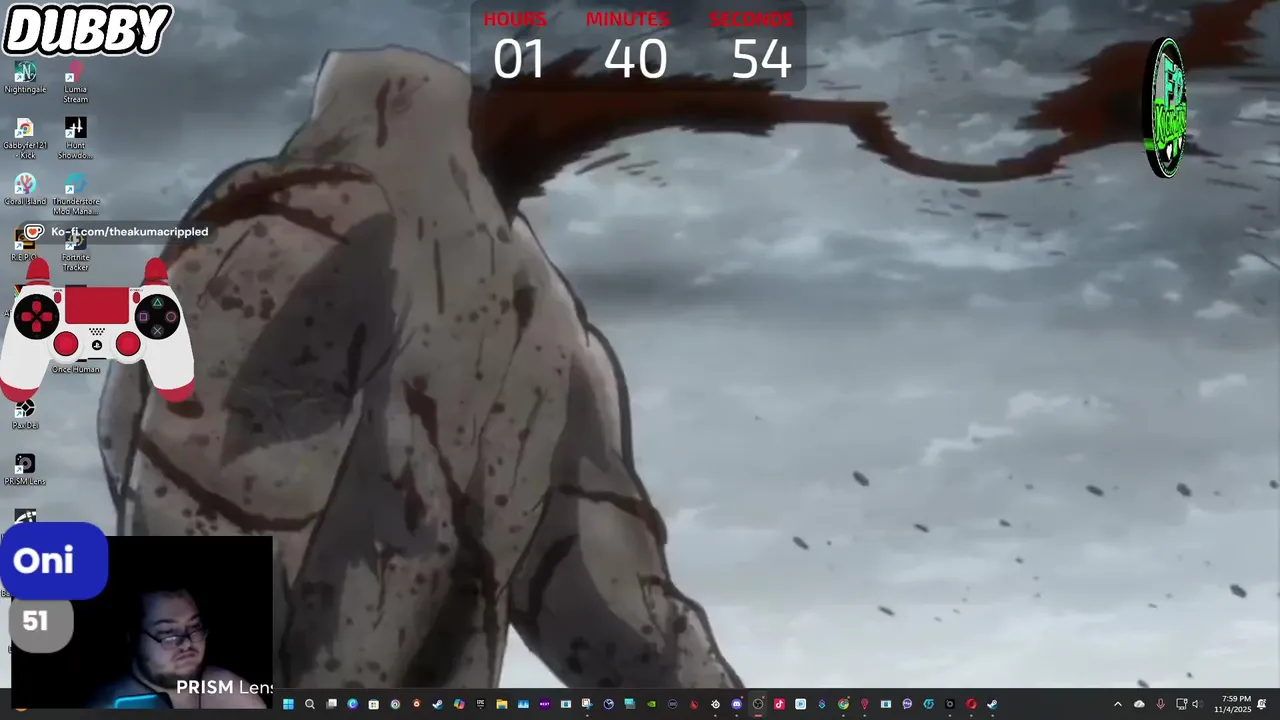The width and height of the screenshot is (1280, 720).
Task: Open the network tray icon
Action: click(1181, 704)
